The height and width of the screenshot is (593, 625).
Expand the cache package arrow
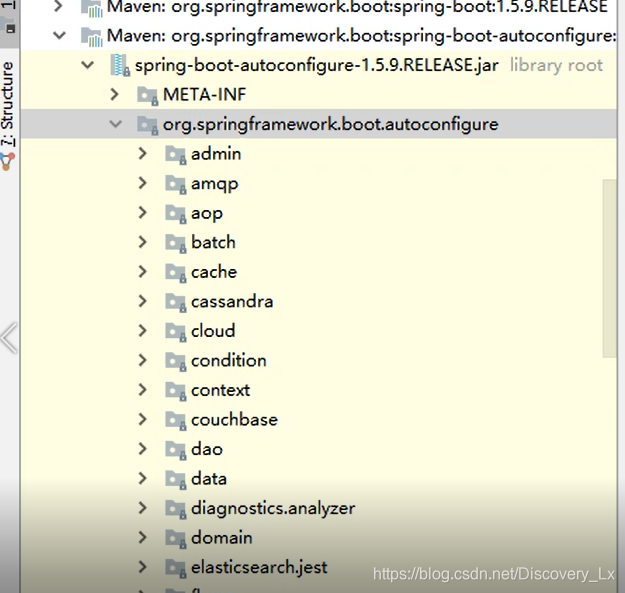tap(143, 272)
